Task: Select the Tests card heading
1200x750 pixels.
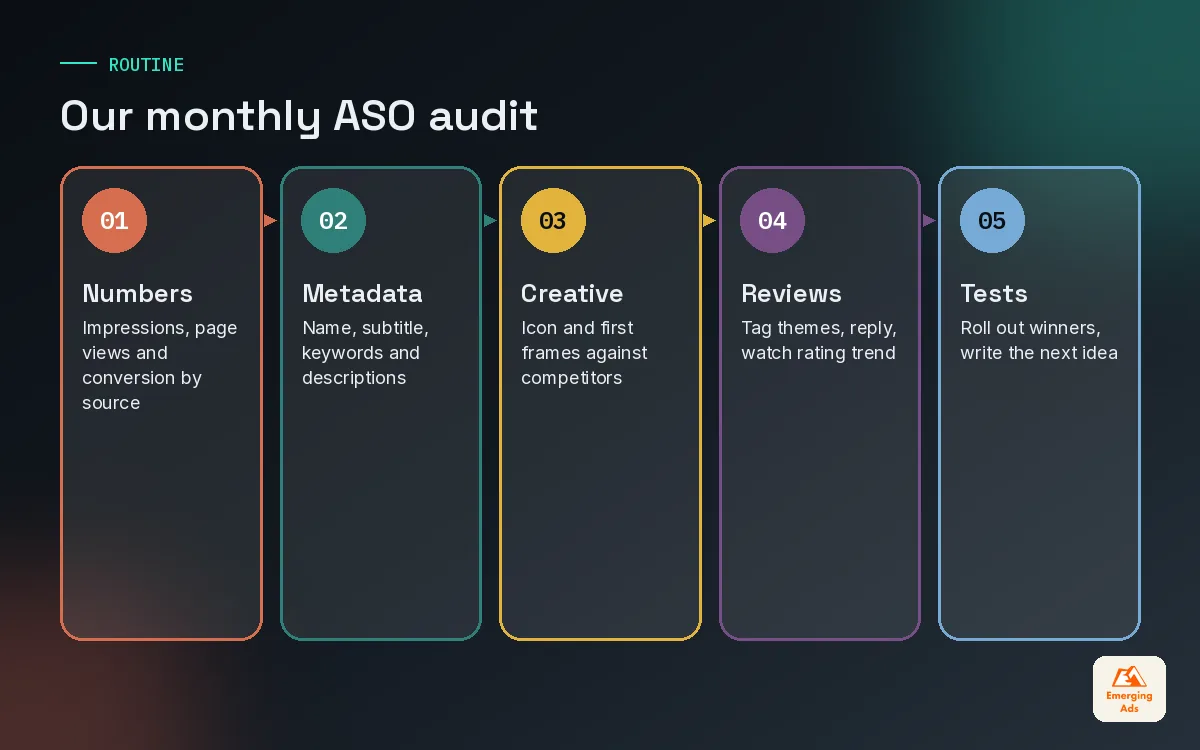Action: pos(994,293)
